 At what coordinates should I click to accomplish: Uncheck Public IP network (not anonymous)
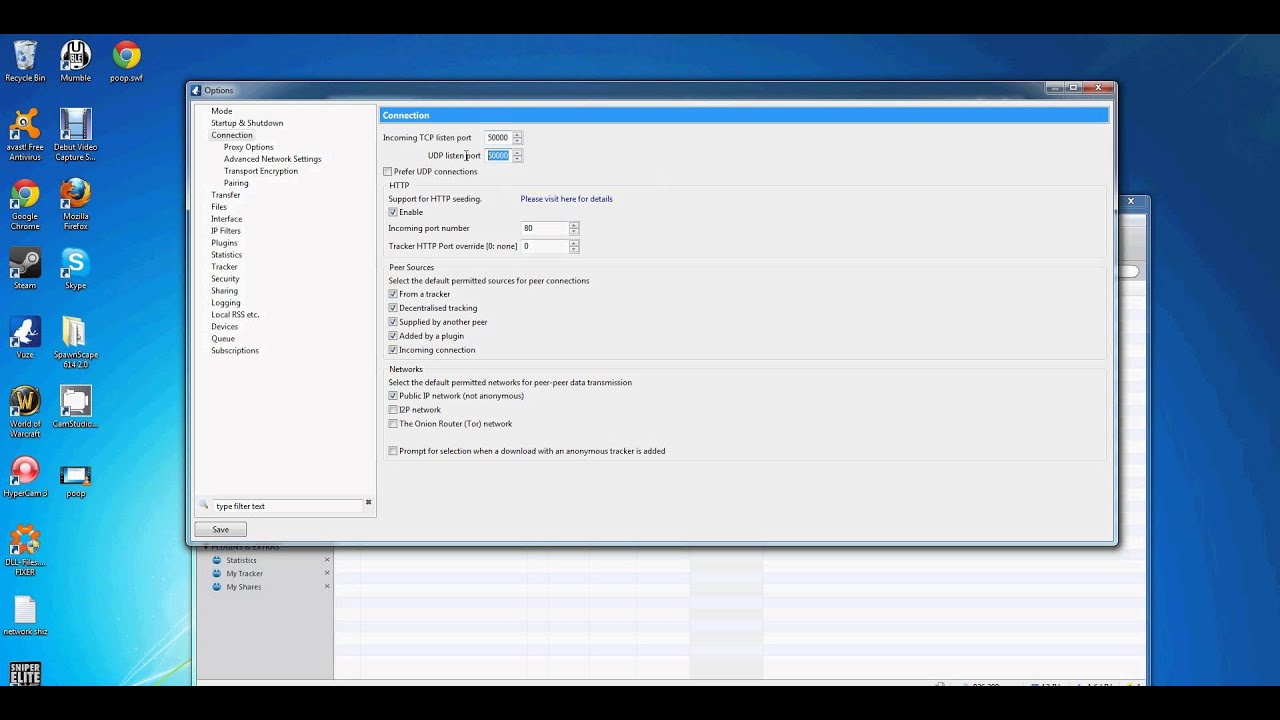[393, 396]
